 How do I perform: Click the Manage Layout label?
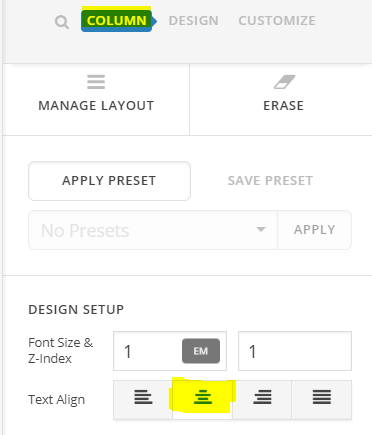pyautogui.click(x=96, y=106)
